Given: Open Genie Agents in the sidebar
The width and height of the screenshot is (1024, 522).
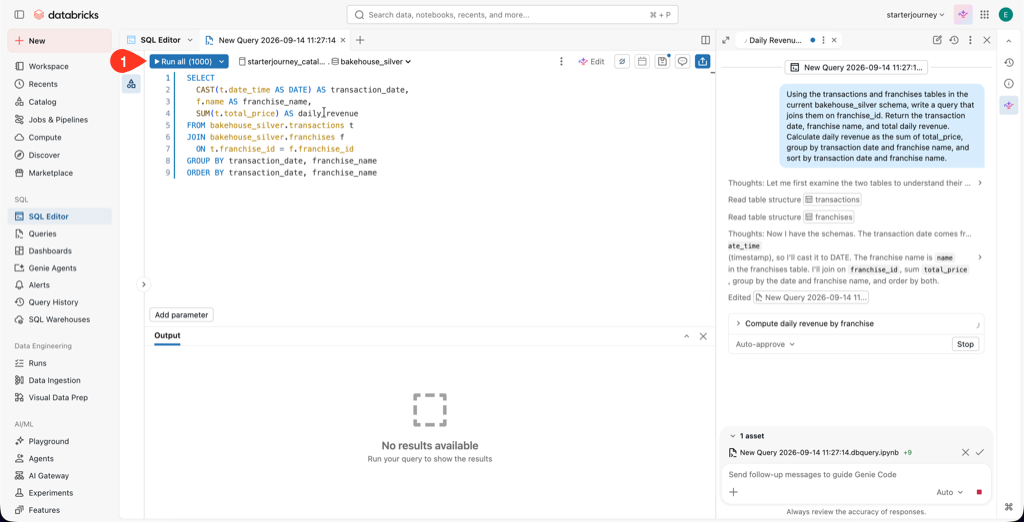Looking at the screenshot, I should (52, 268).
